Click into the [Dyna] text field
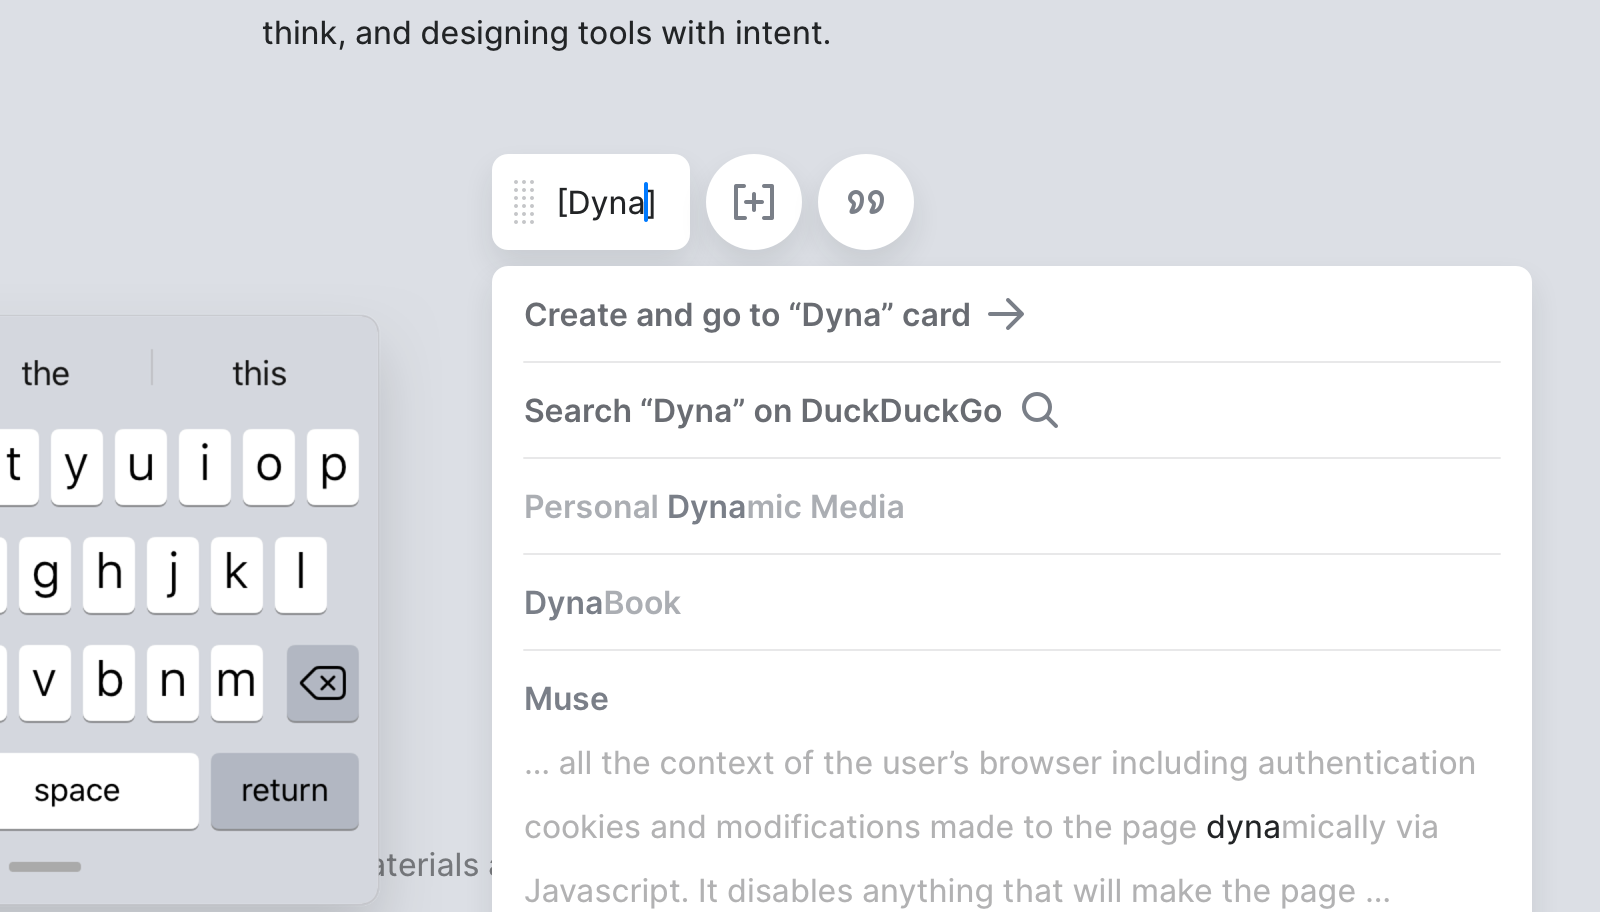1600x912 pixels. 605,203
